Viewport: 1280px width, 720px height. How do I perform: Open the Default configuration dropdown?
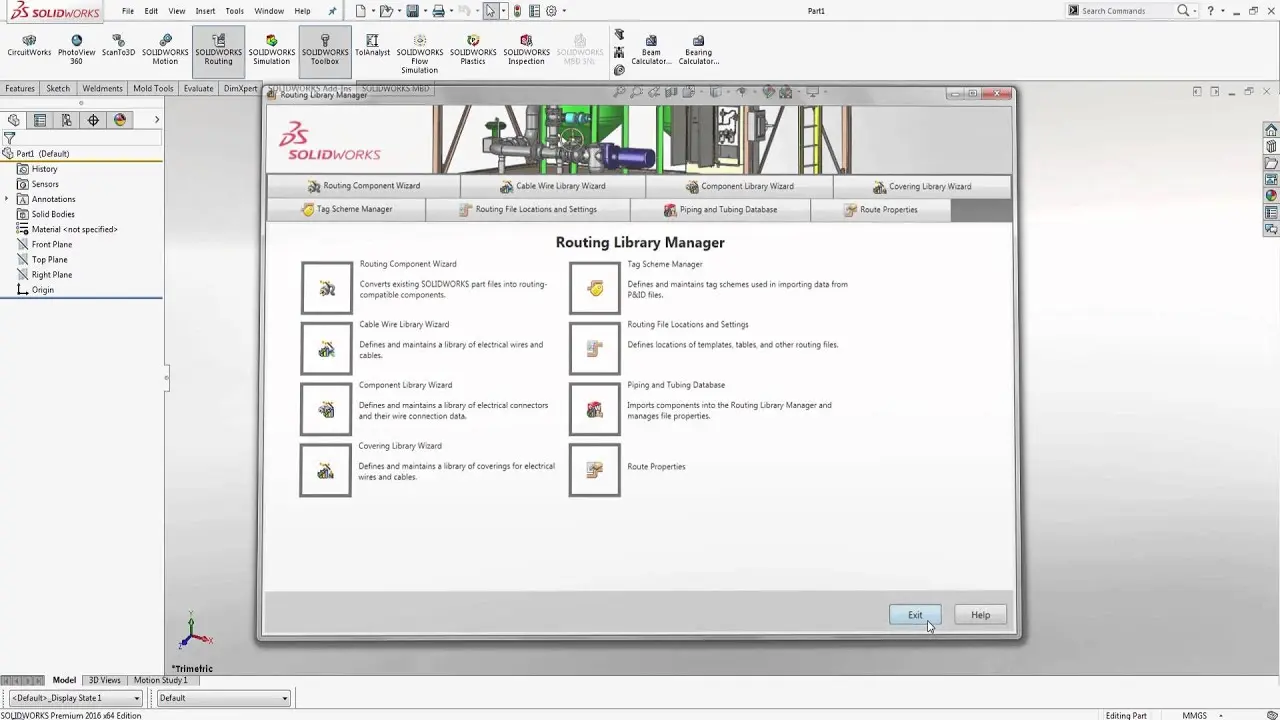tap(223, 698)
